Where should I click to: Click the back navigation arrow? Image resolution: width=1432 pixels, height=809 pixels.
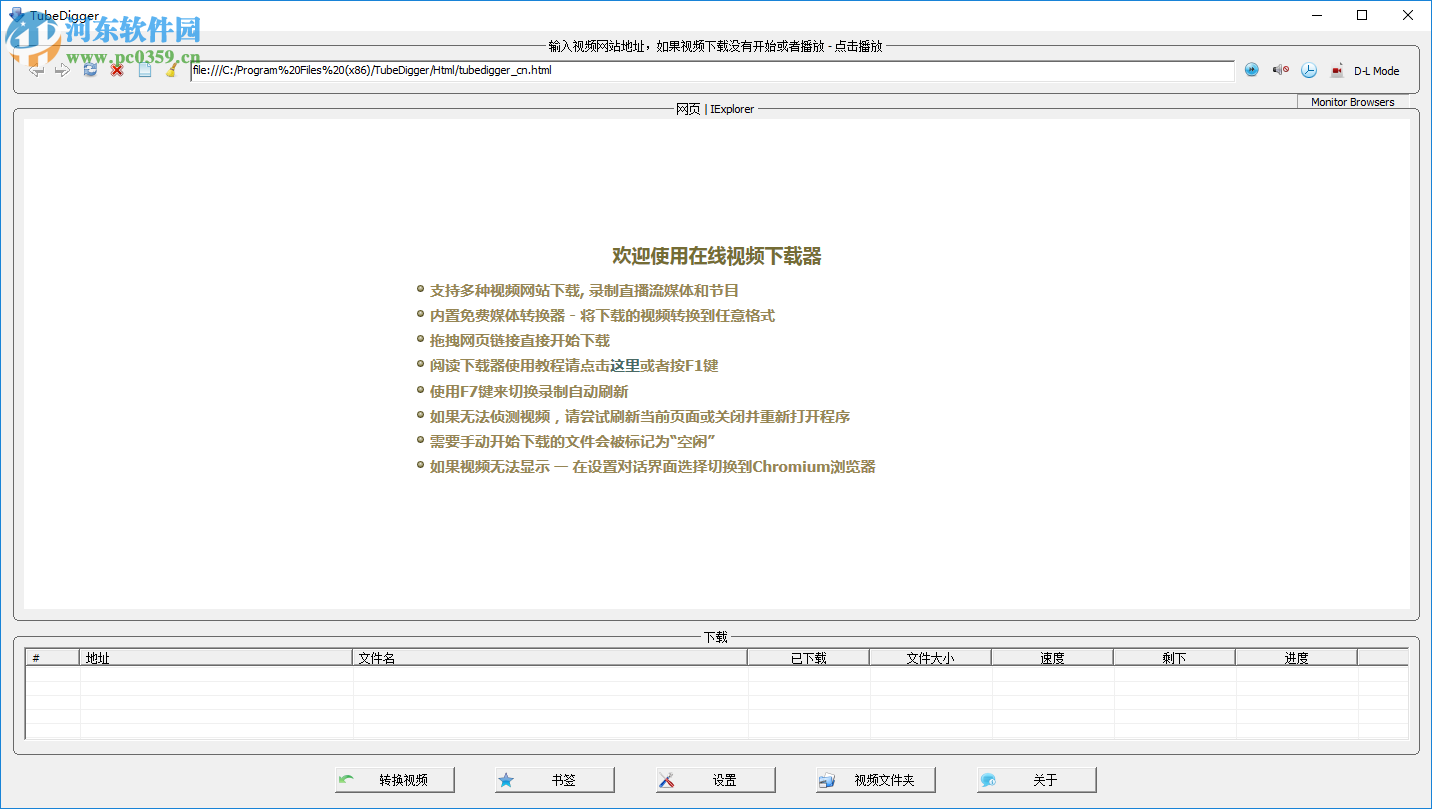tap(37, 70)
